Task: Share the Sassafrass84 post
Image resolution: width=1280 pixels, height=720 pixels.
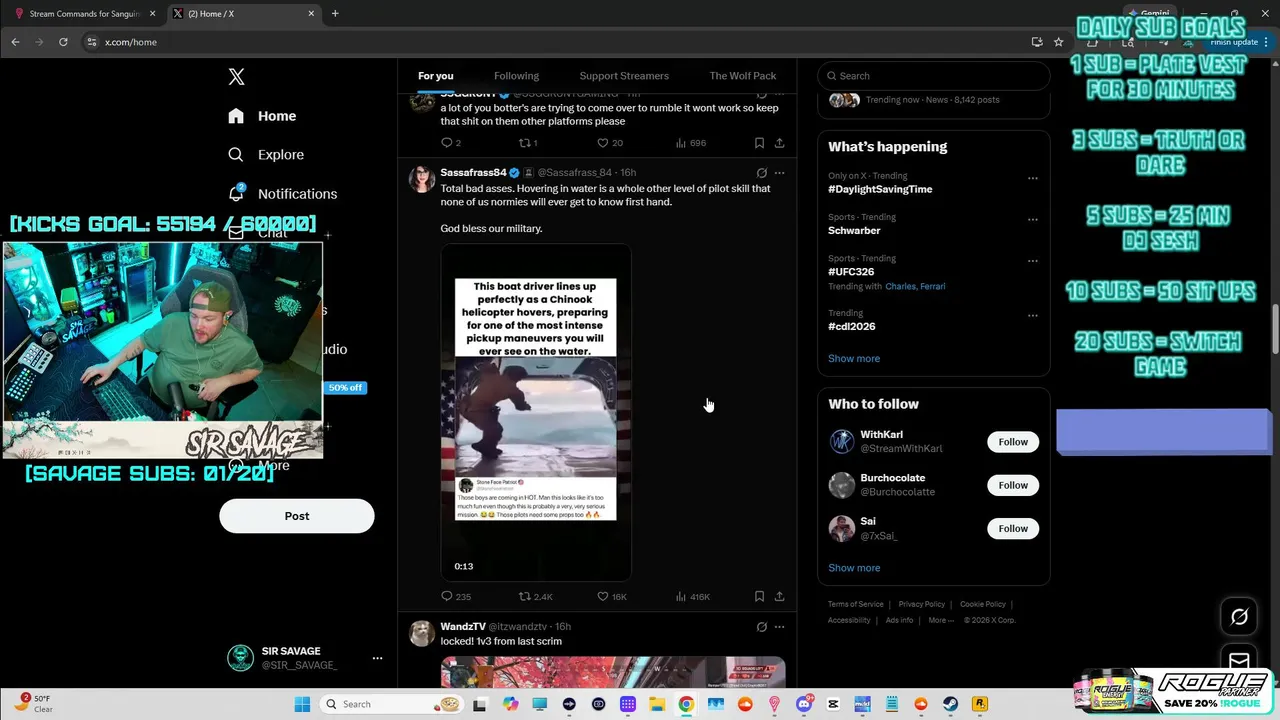Action: point(779,596)
